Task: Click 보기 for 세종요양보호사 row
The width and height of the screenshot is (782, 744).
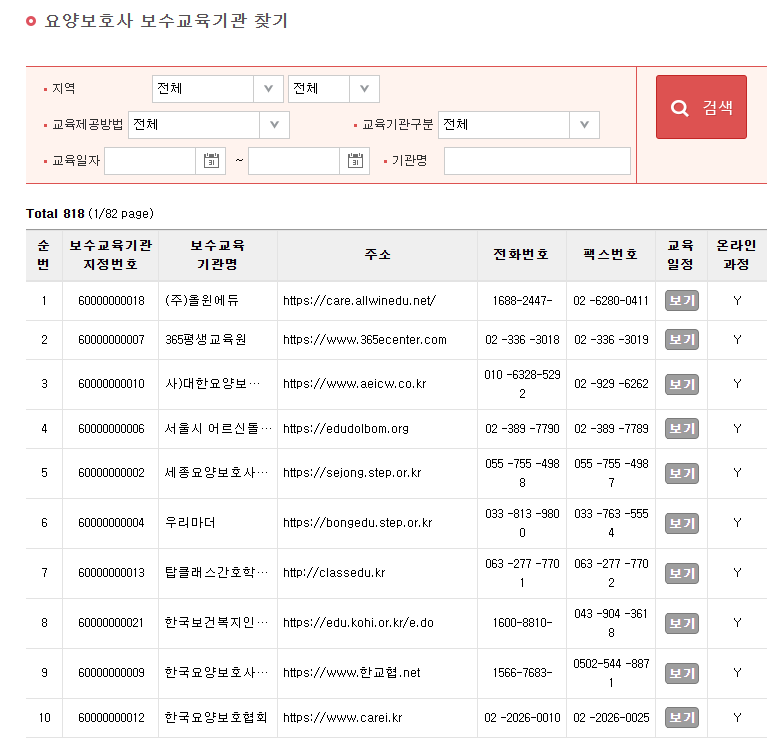Action: tap(682, 473)
